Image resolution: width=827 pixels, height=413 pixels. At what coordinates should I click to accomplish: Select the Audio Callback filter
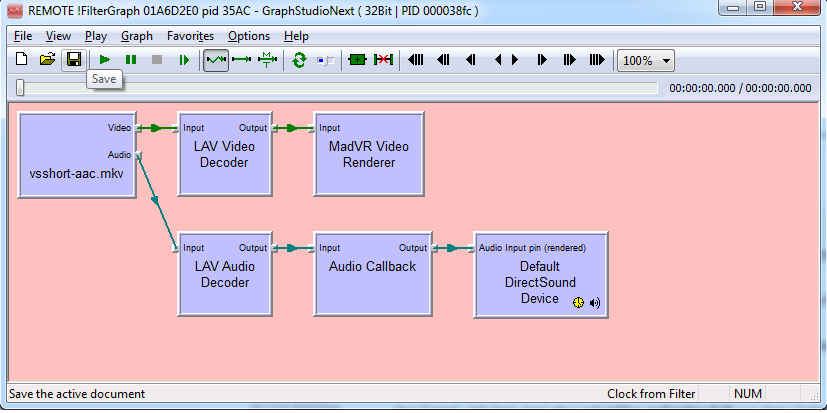pos(373,274)
